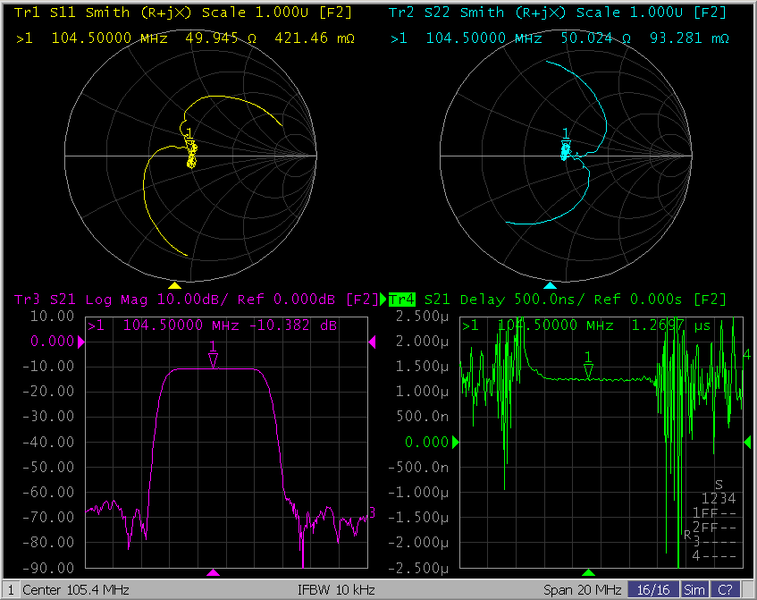Image resolution: width=757 pixels, height=600 pixels.
Task: Activate the Tr4 trace label
Action: 402,299
